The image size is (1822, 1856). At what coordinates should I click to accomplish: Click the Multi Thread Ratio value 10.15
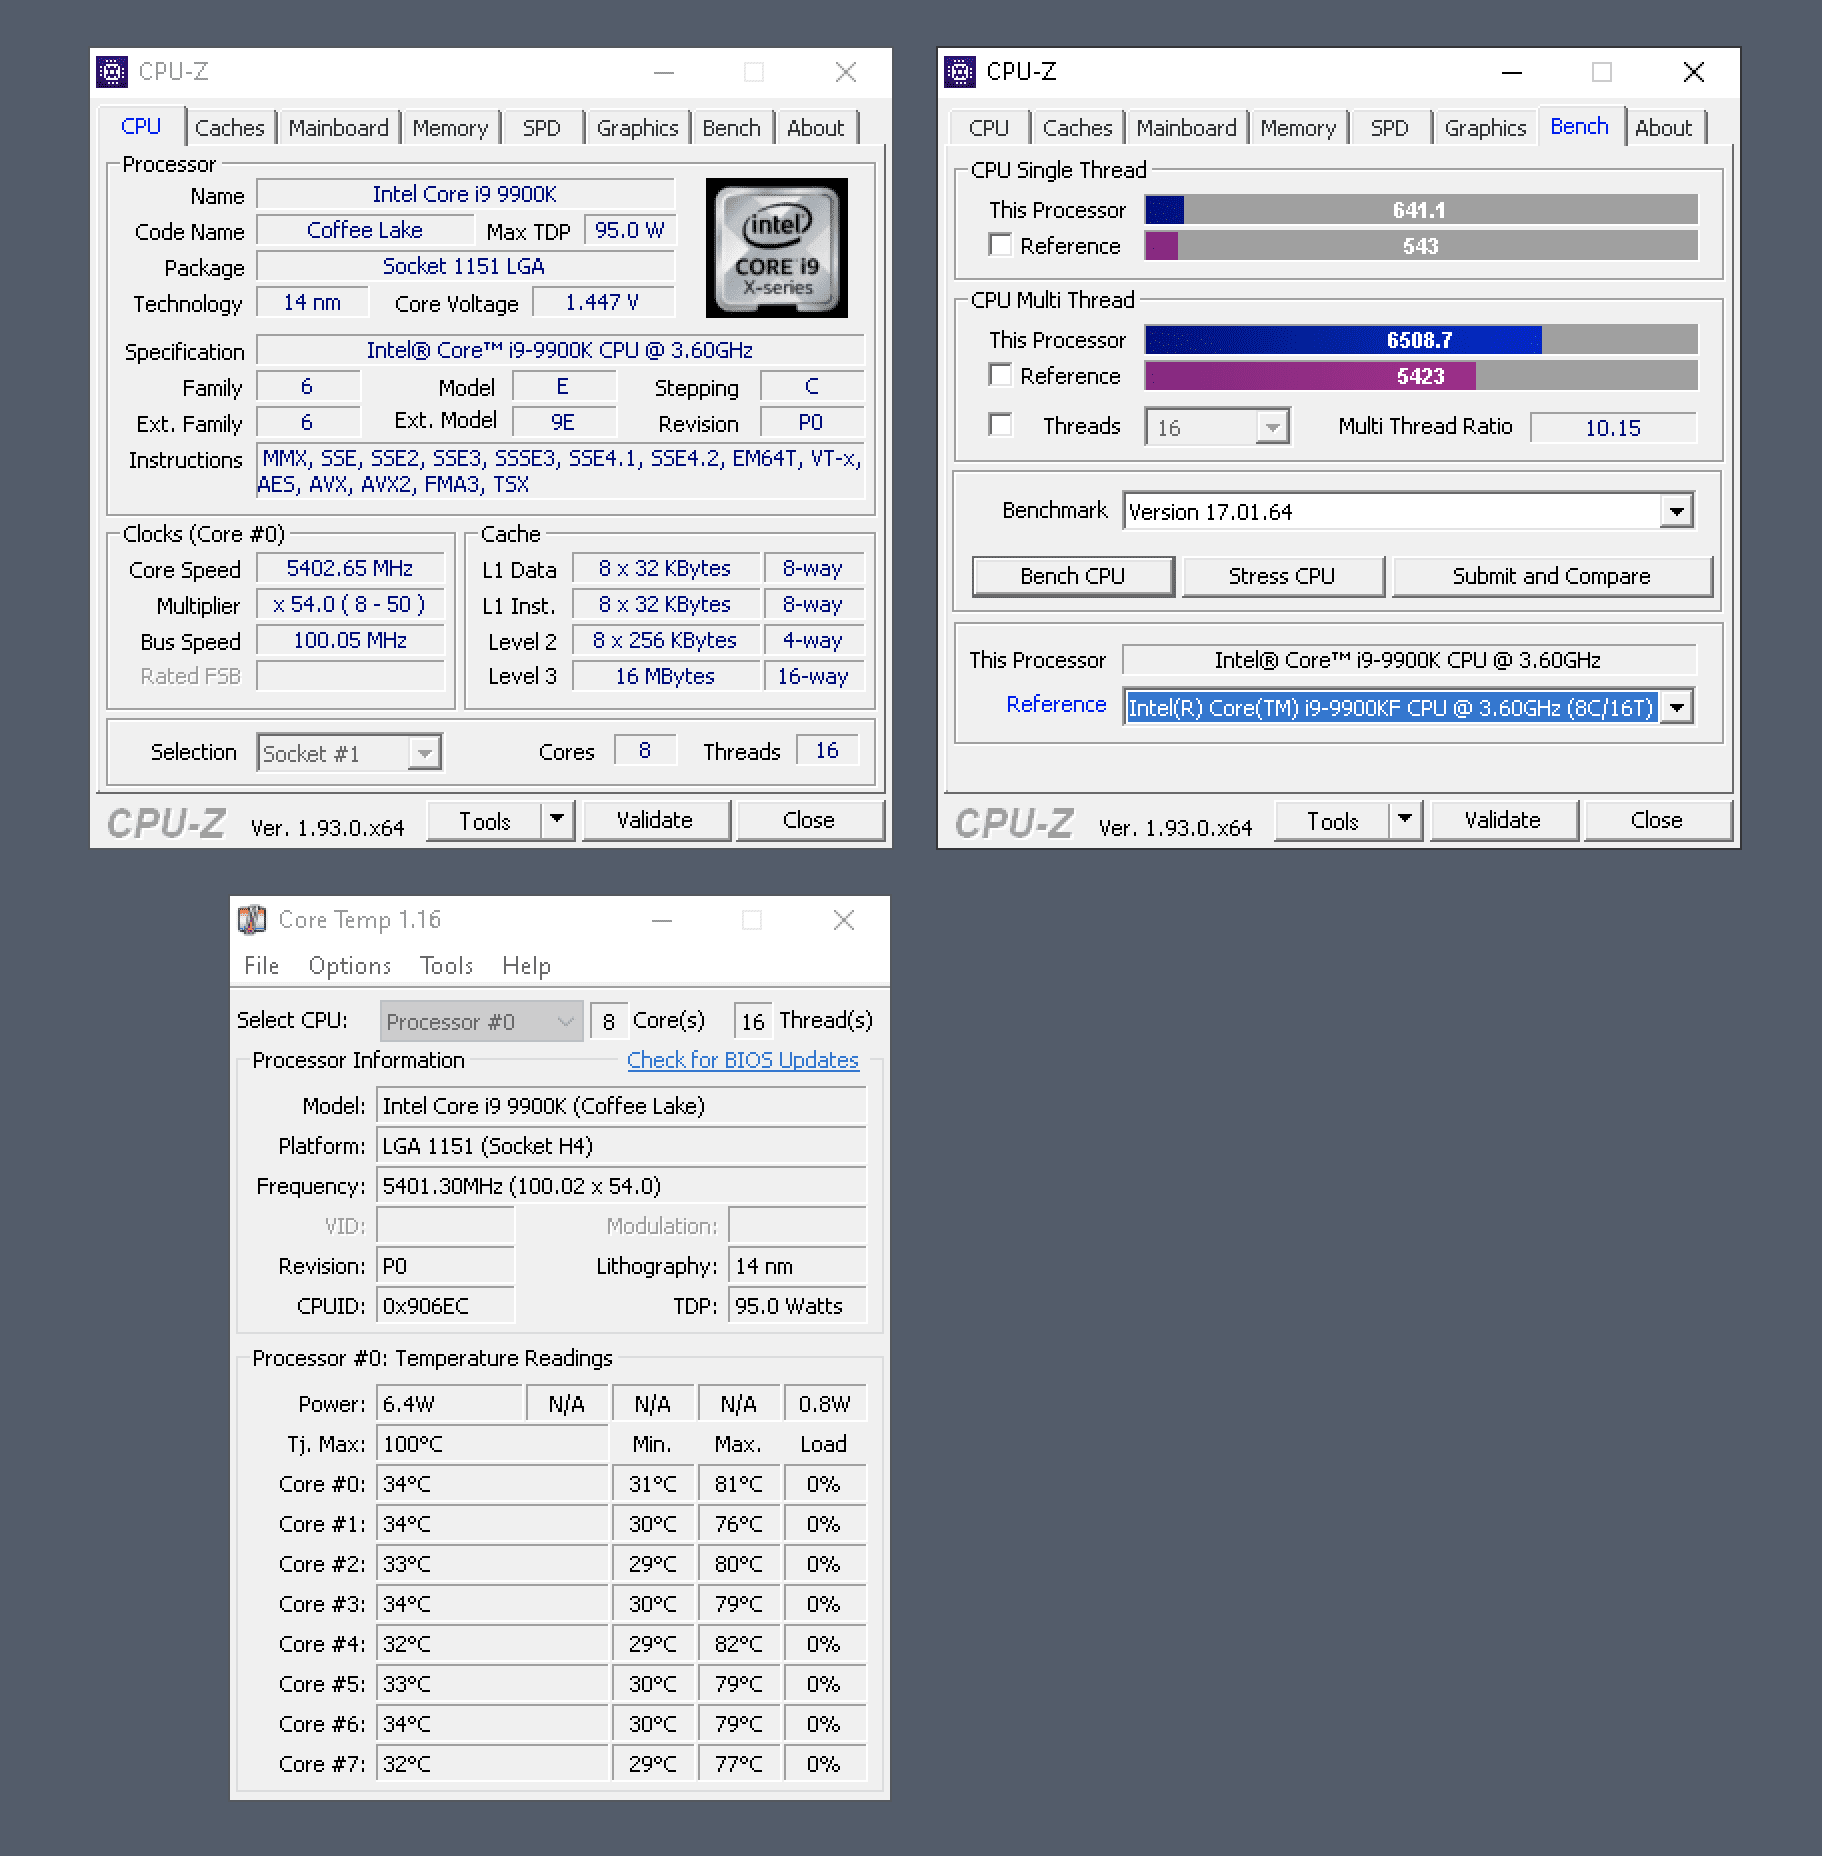[x=1613, y=427]
